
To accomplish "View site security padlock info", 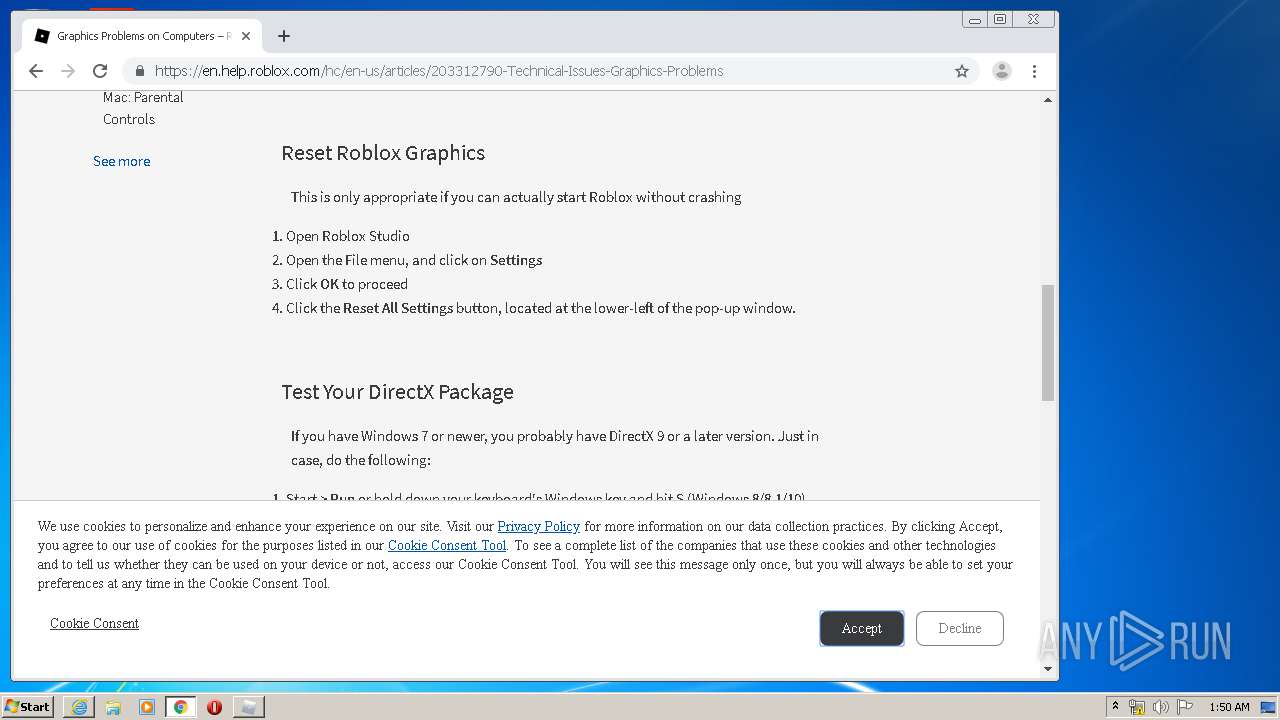I will click(139, 71).
